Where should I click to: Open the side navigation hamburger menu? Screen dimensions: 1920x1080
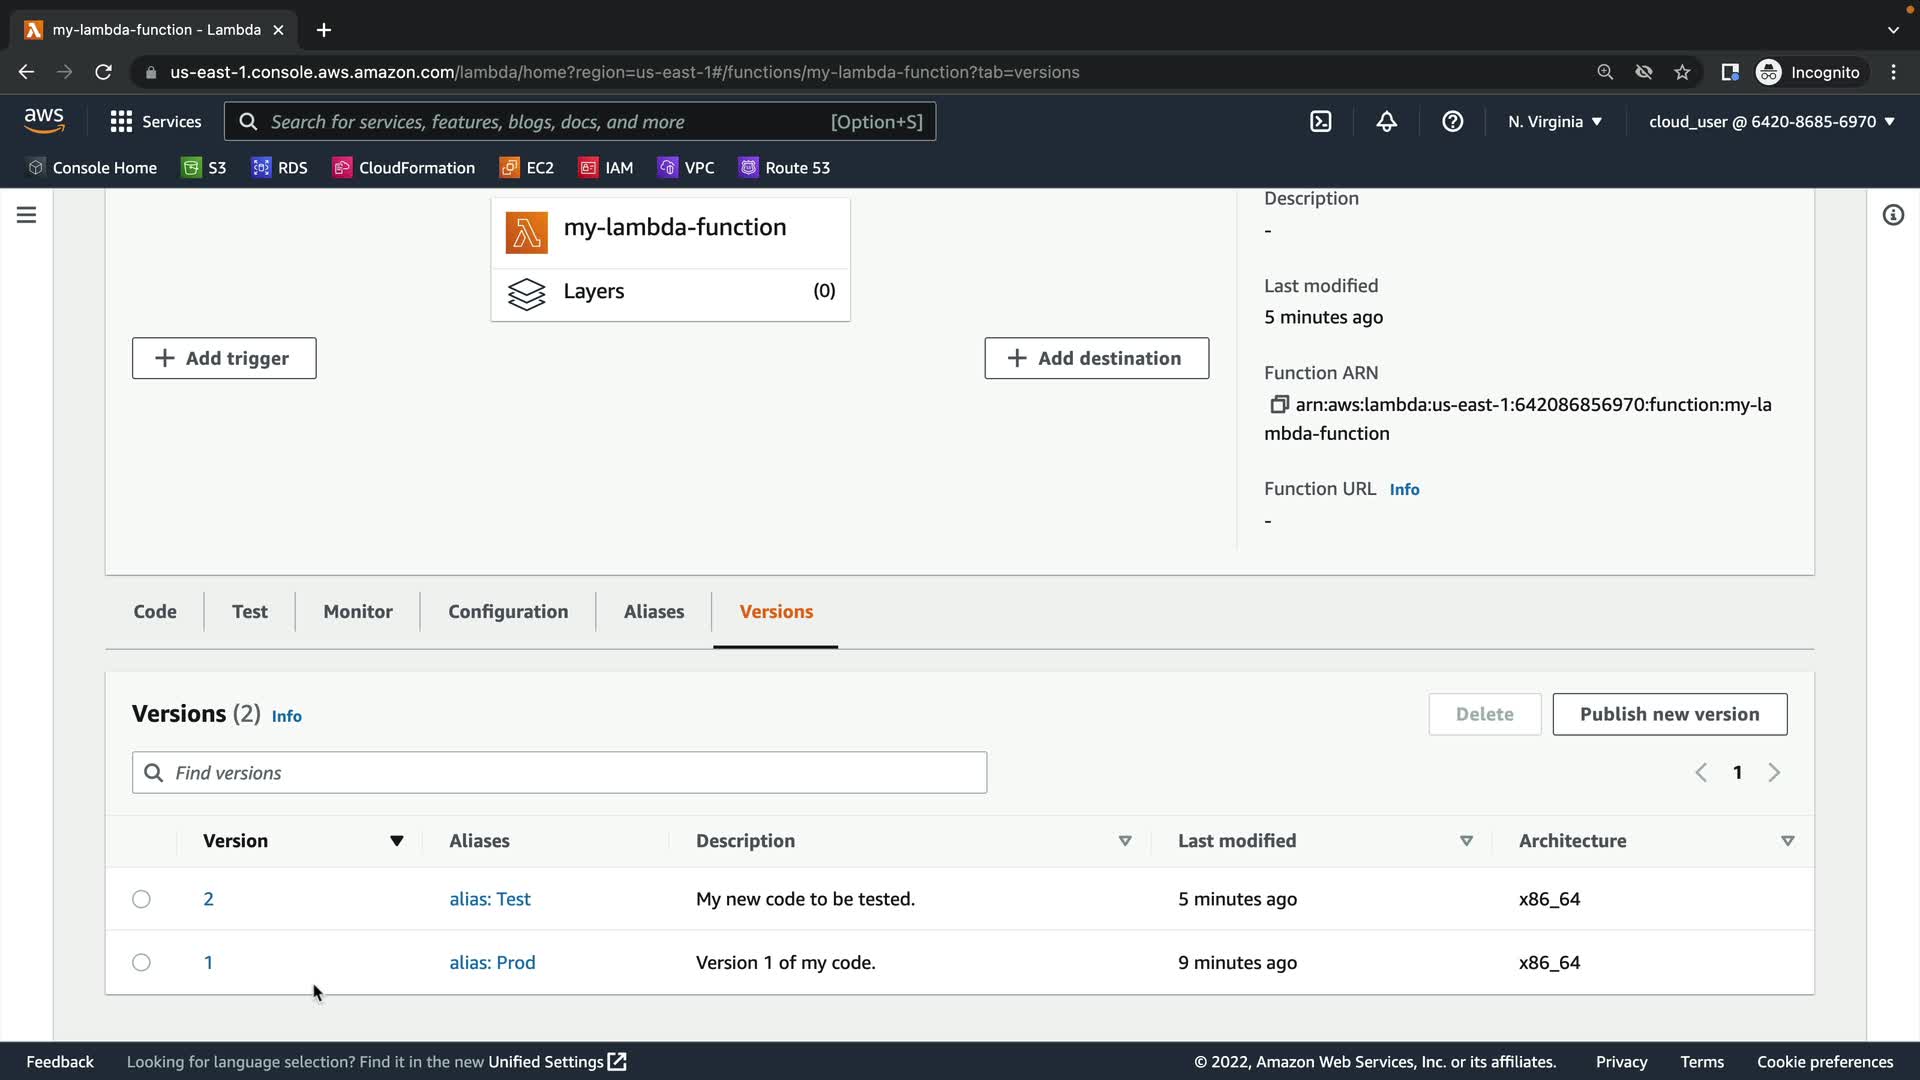27,215
